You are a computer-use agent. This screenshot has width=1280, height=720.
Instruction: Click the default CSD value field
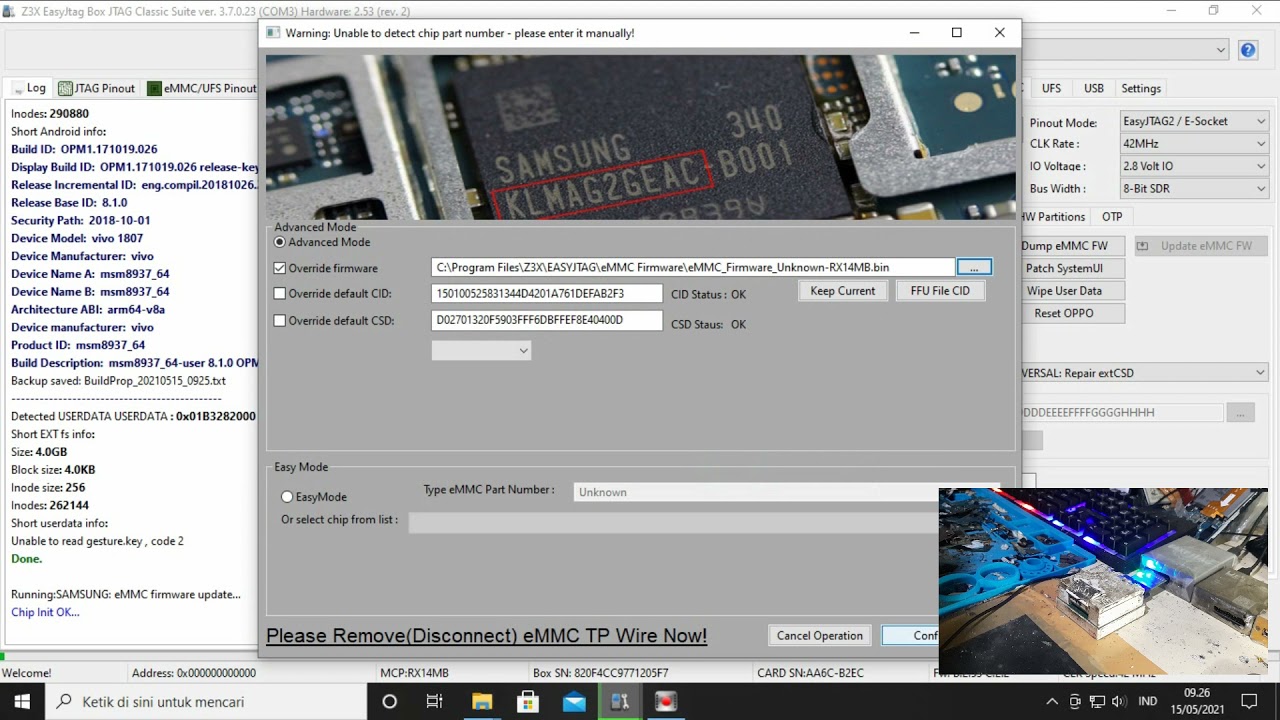pos(547,320)
